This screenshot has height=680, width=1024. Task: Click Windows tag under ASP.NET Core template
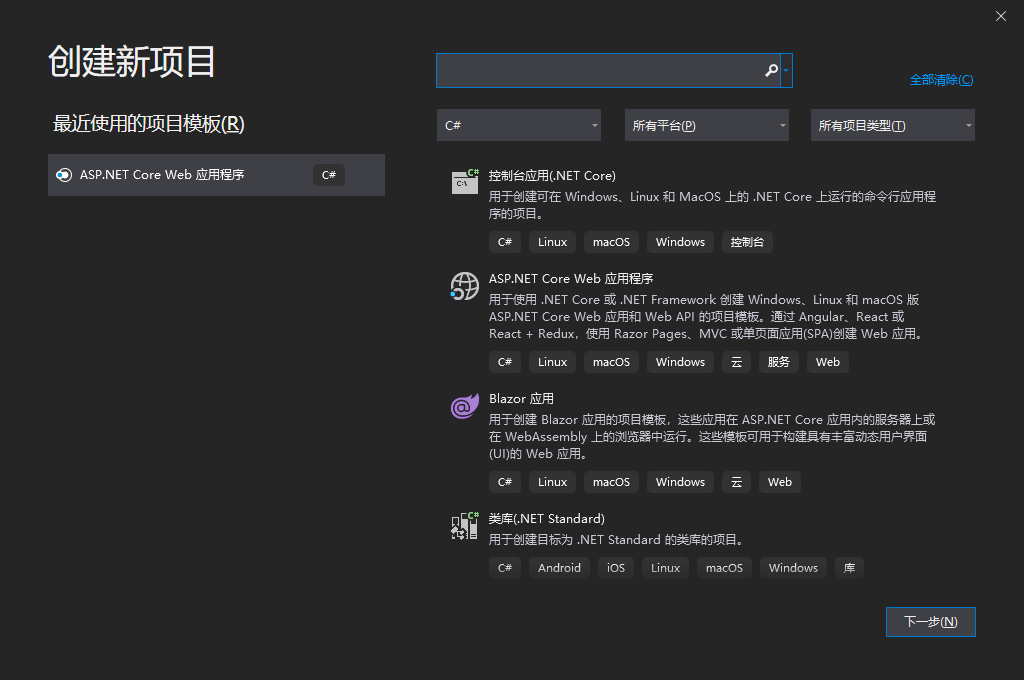(680, 363)
